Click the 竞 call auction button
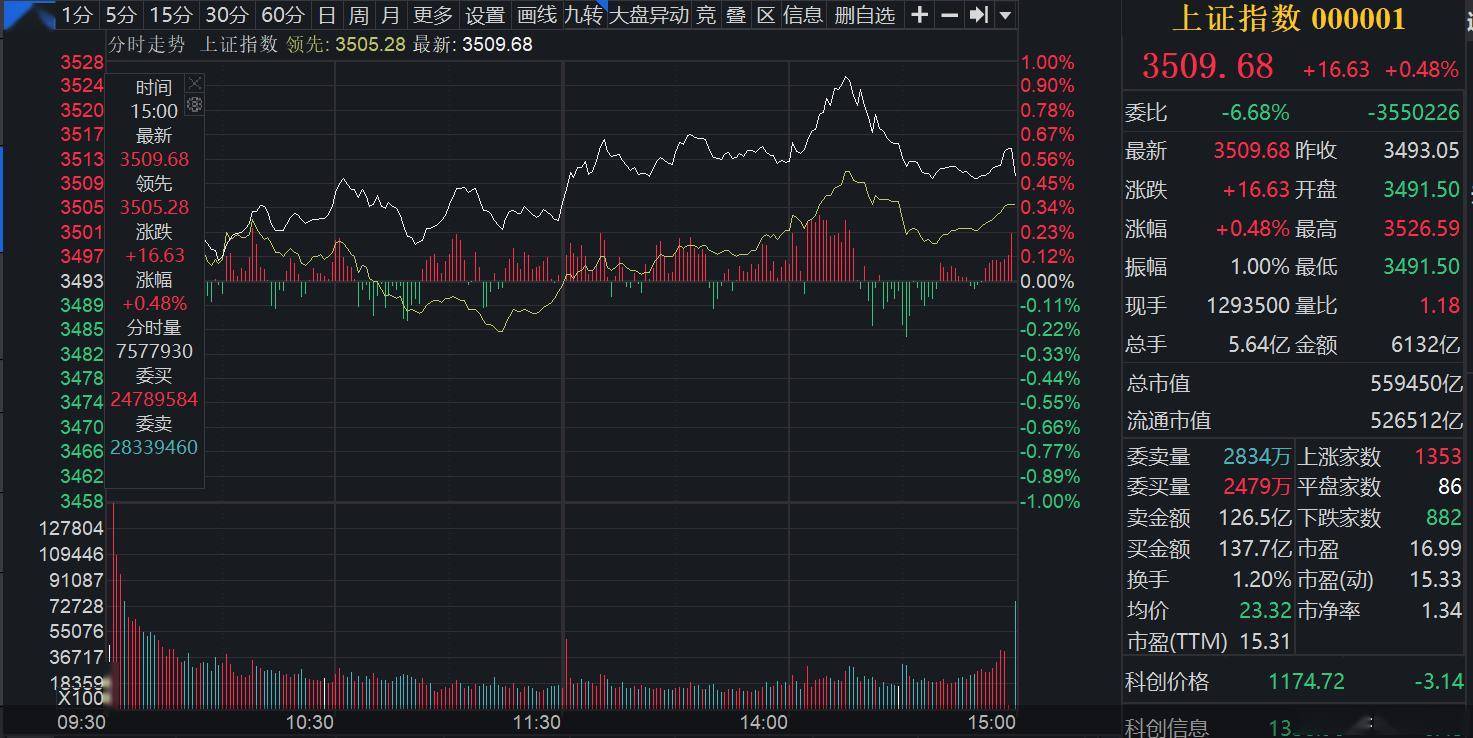Image resolution: width=1473 pixels, height=738 pixels. coord(706,15)
